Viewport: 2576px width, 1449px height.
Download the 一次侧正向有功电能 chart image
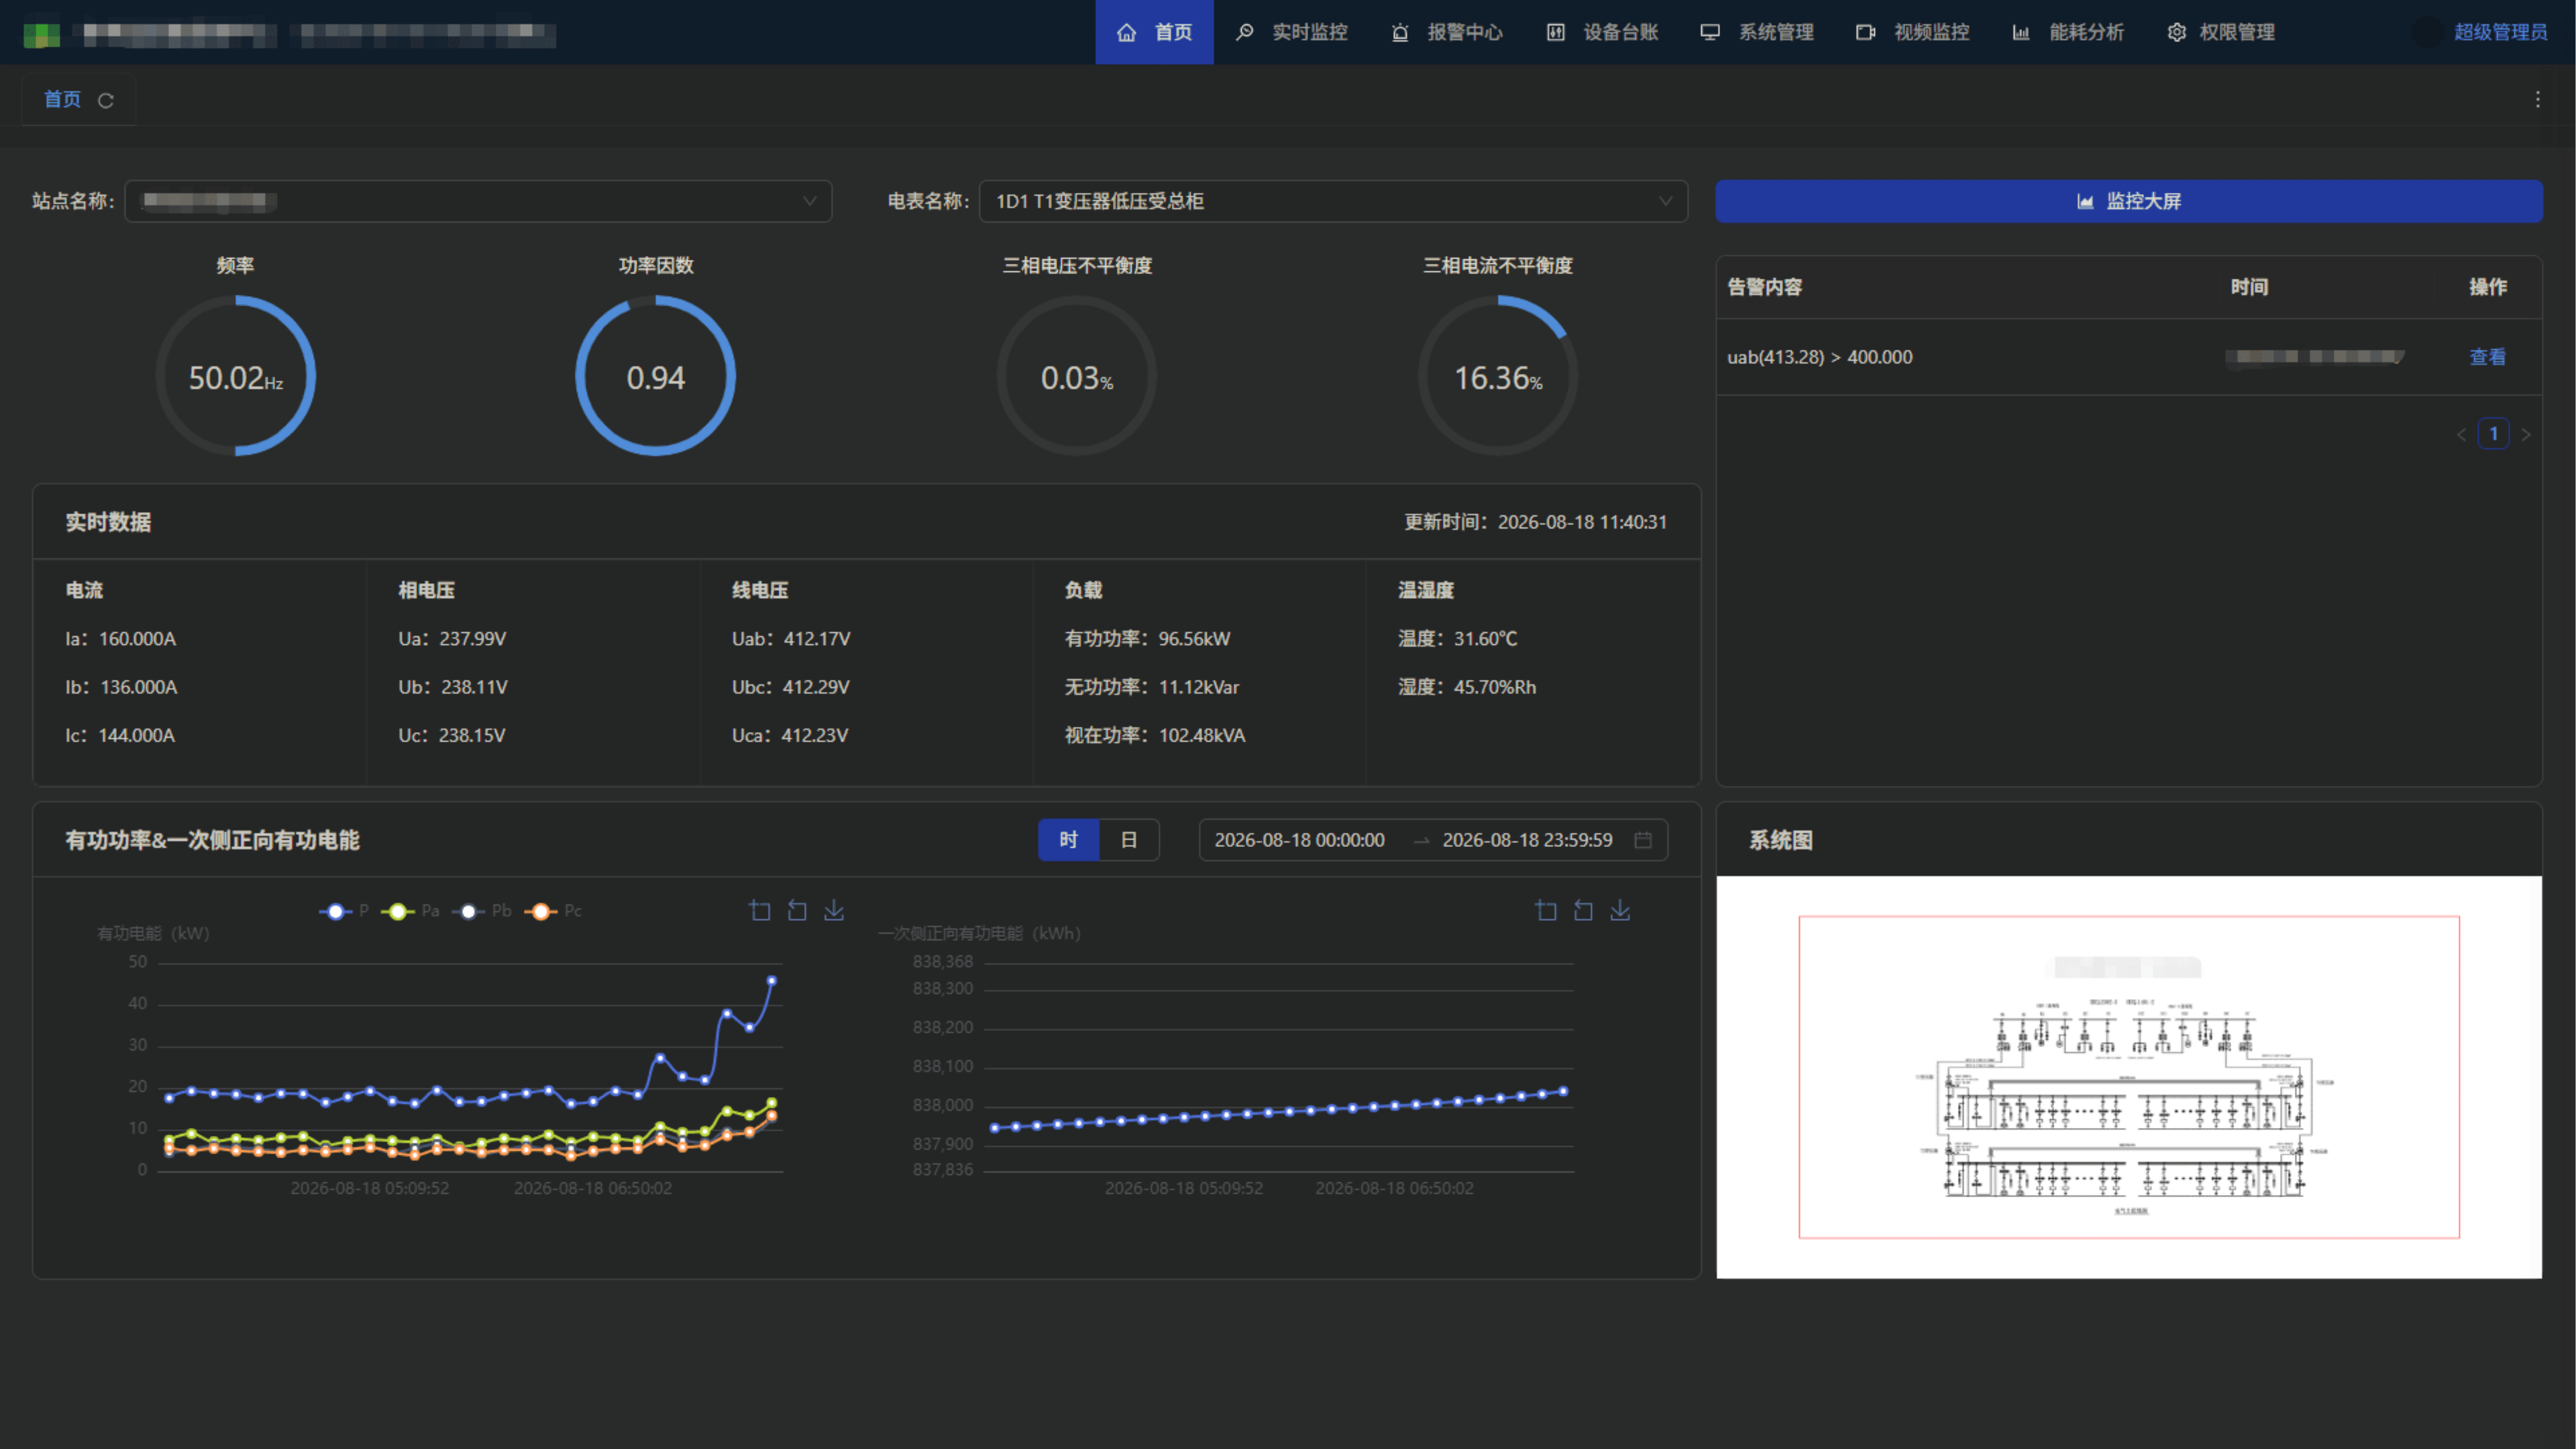coord(1620,910)
